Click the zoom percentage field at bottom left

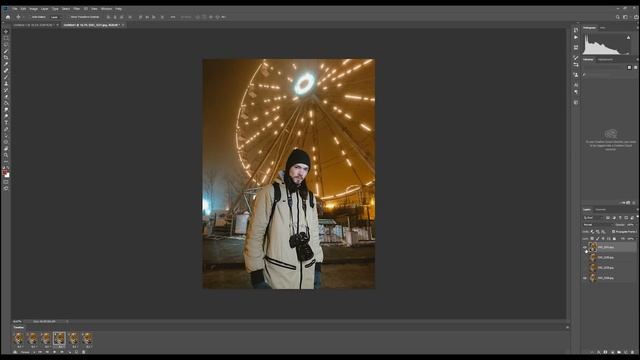[x=17, y=322]
